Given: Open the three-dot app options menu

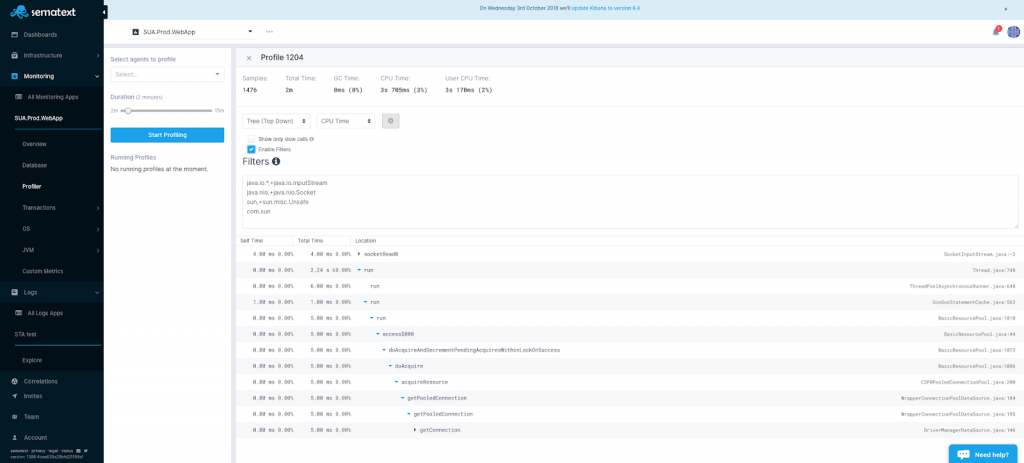Looking at the screenshot, I should [269, 31].
